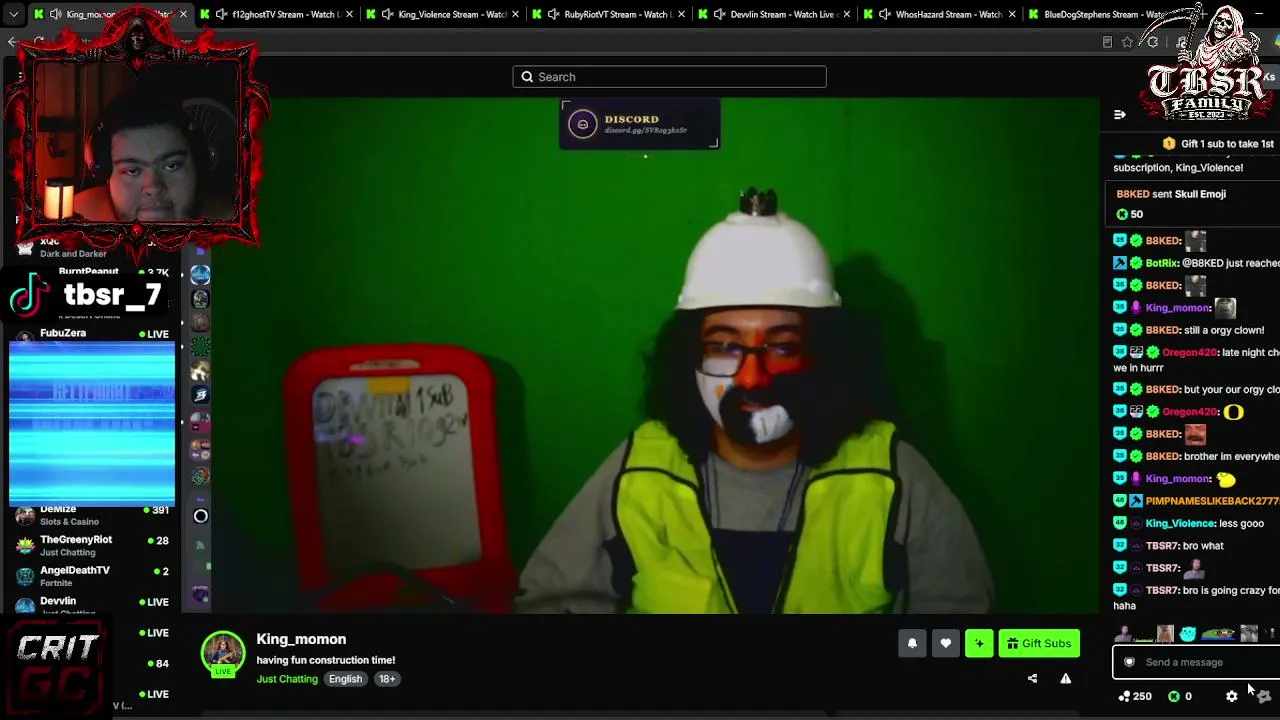This screenshot has height=720, width=1280.
Task: Report the stream with the warning triangle icon
Action: [1065, 679]
